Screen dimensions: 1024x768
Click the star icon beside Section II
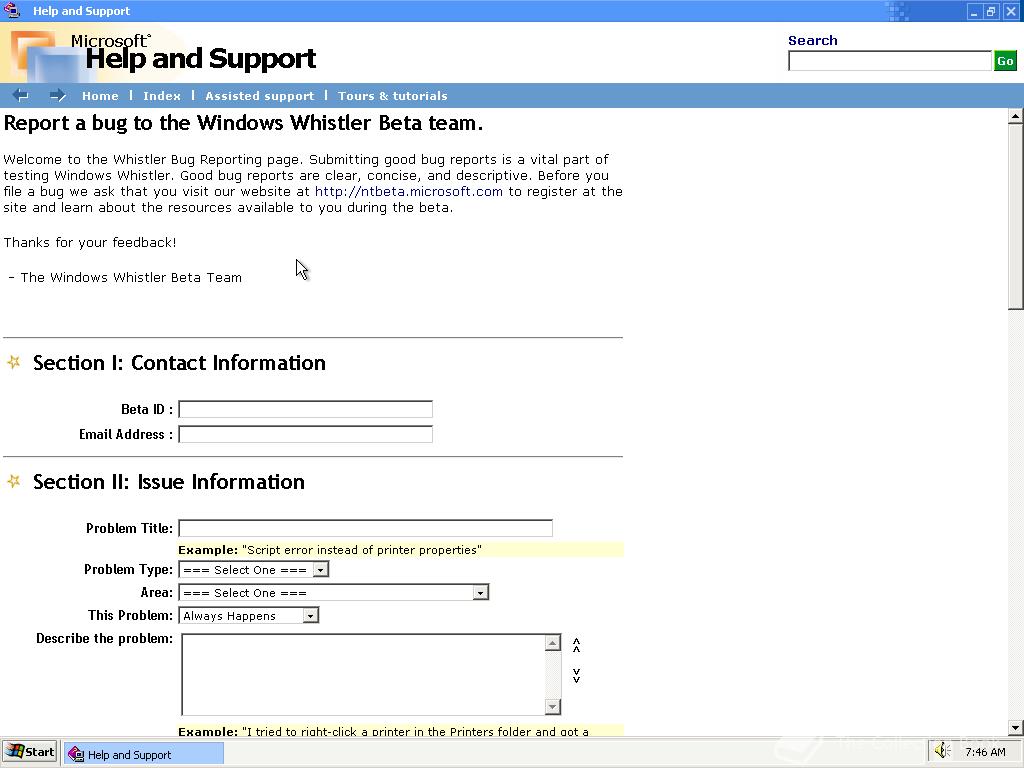[14, 481]
